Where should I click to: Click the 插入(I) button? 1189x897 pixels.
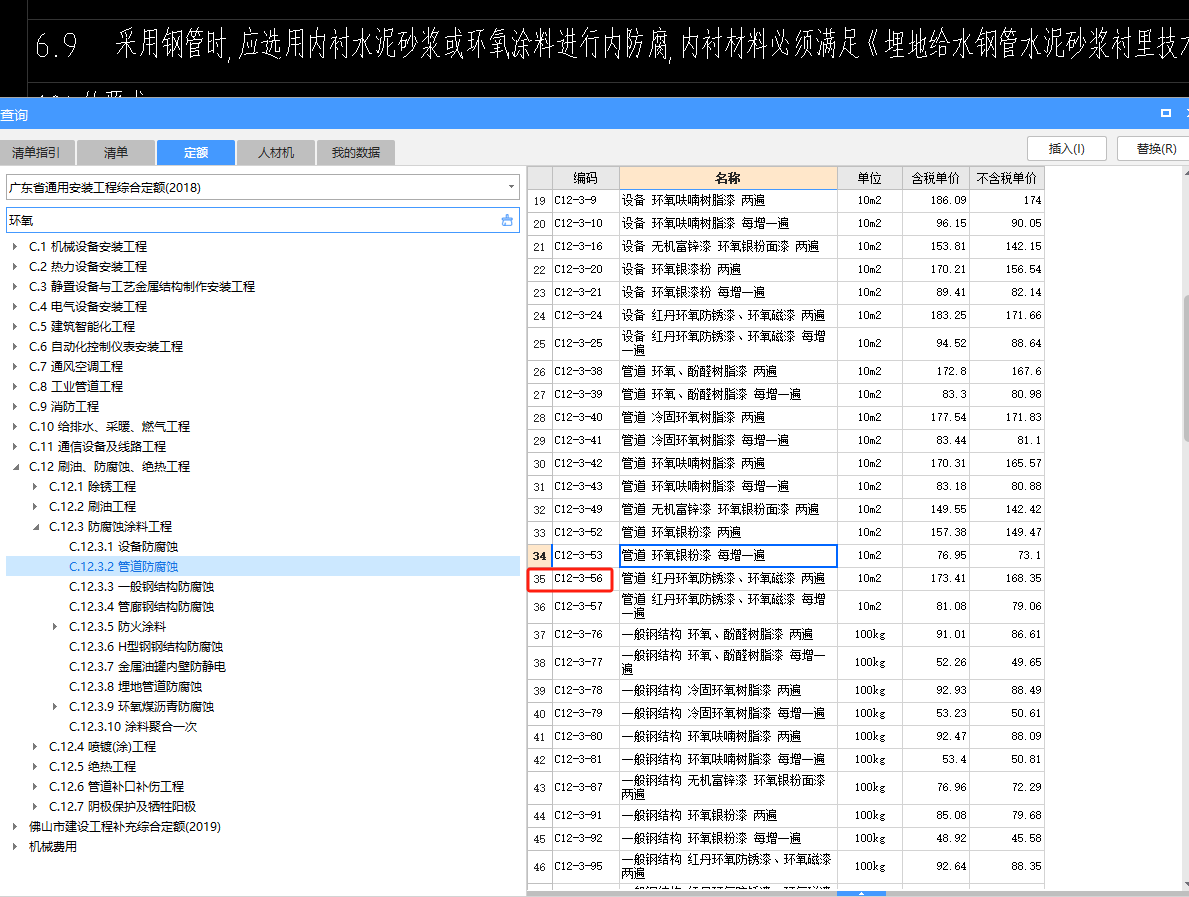click(1066, 149)
